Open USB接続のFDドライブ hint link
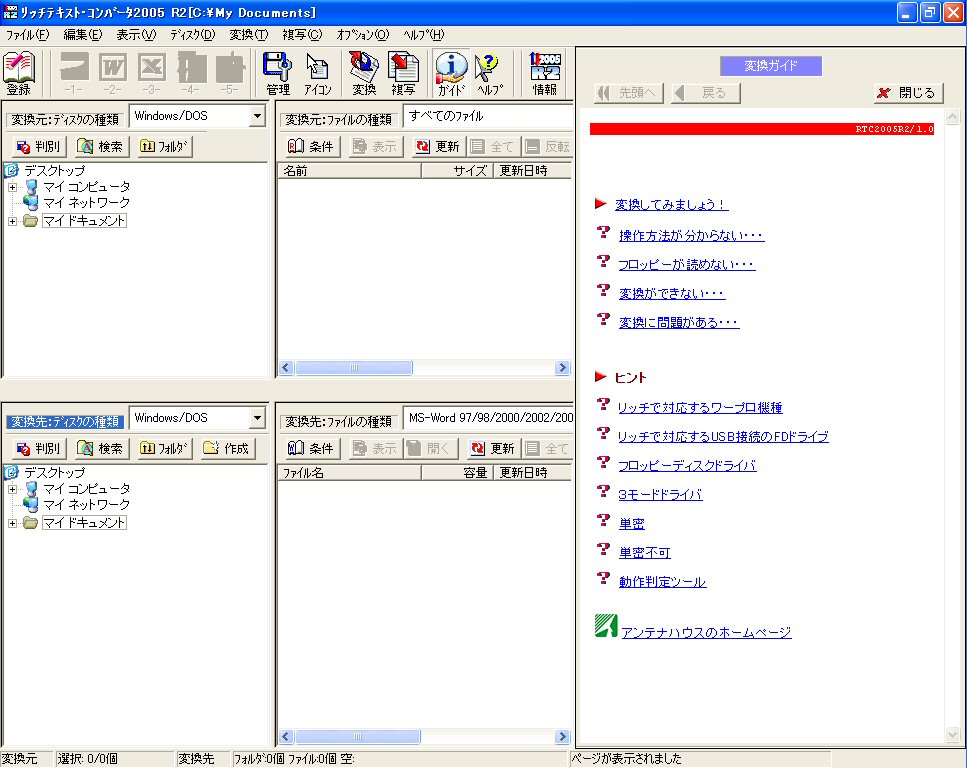Viewport: 967px width, 768px height. click(723, 437)
